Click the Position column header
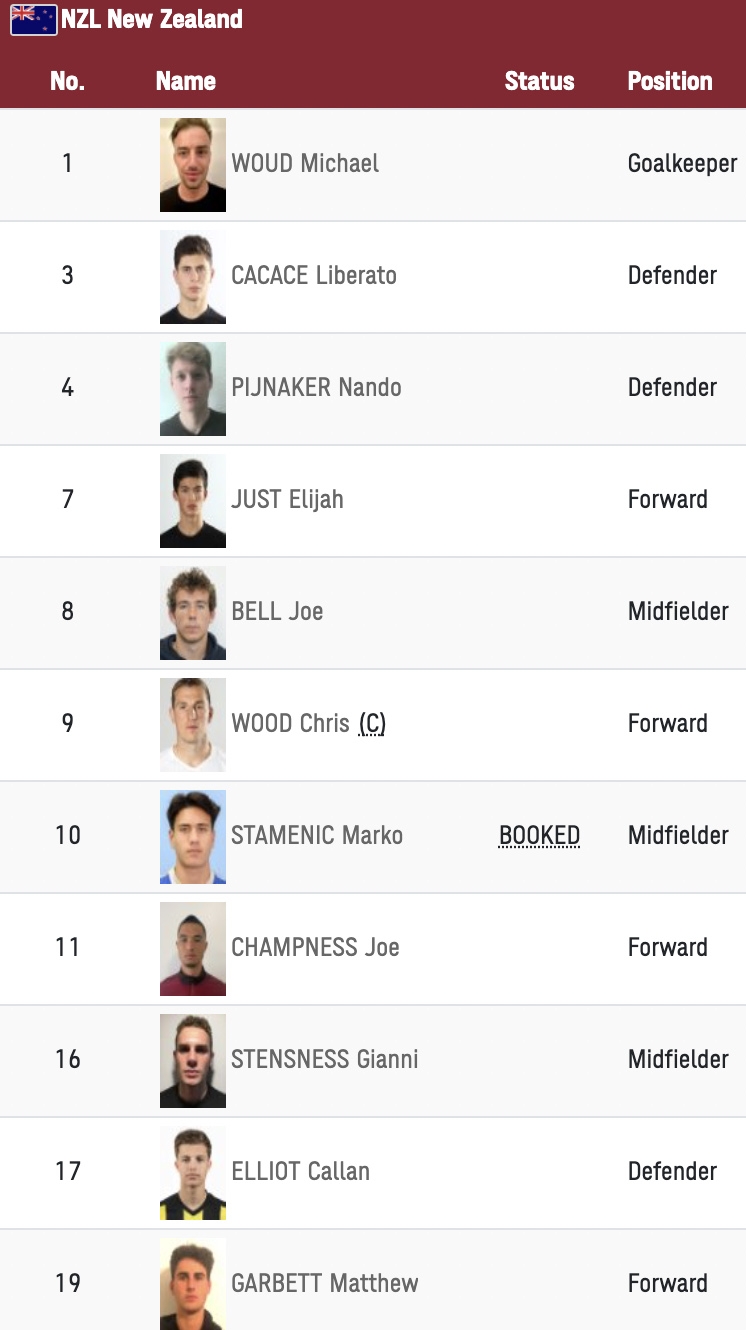Image resolution: width=746 pixels, height=1330 pixels. coord(670,81)
